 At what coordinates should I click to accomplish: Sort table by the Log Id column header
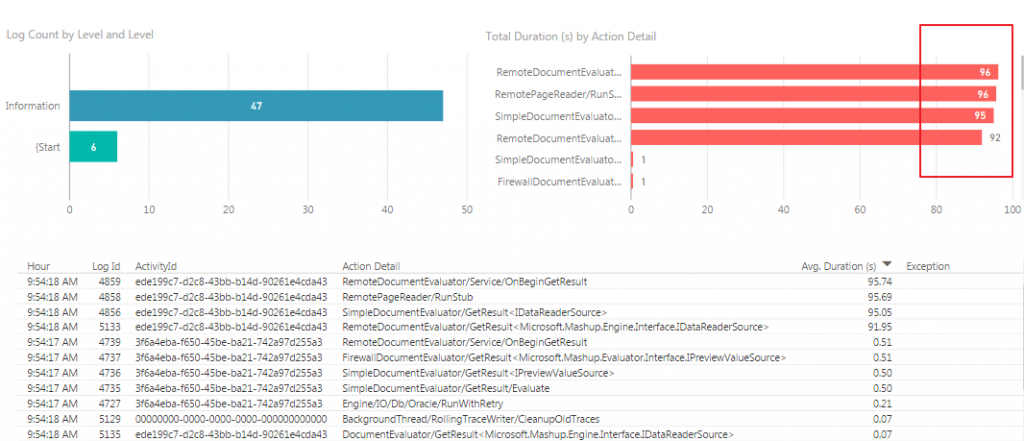pyautogui.click(x=106, y=267)
